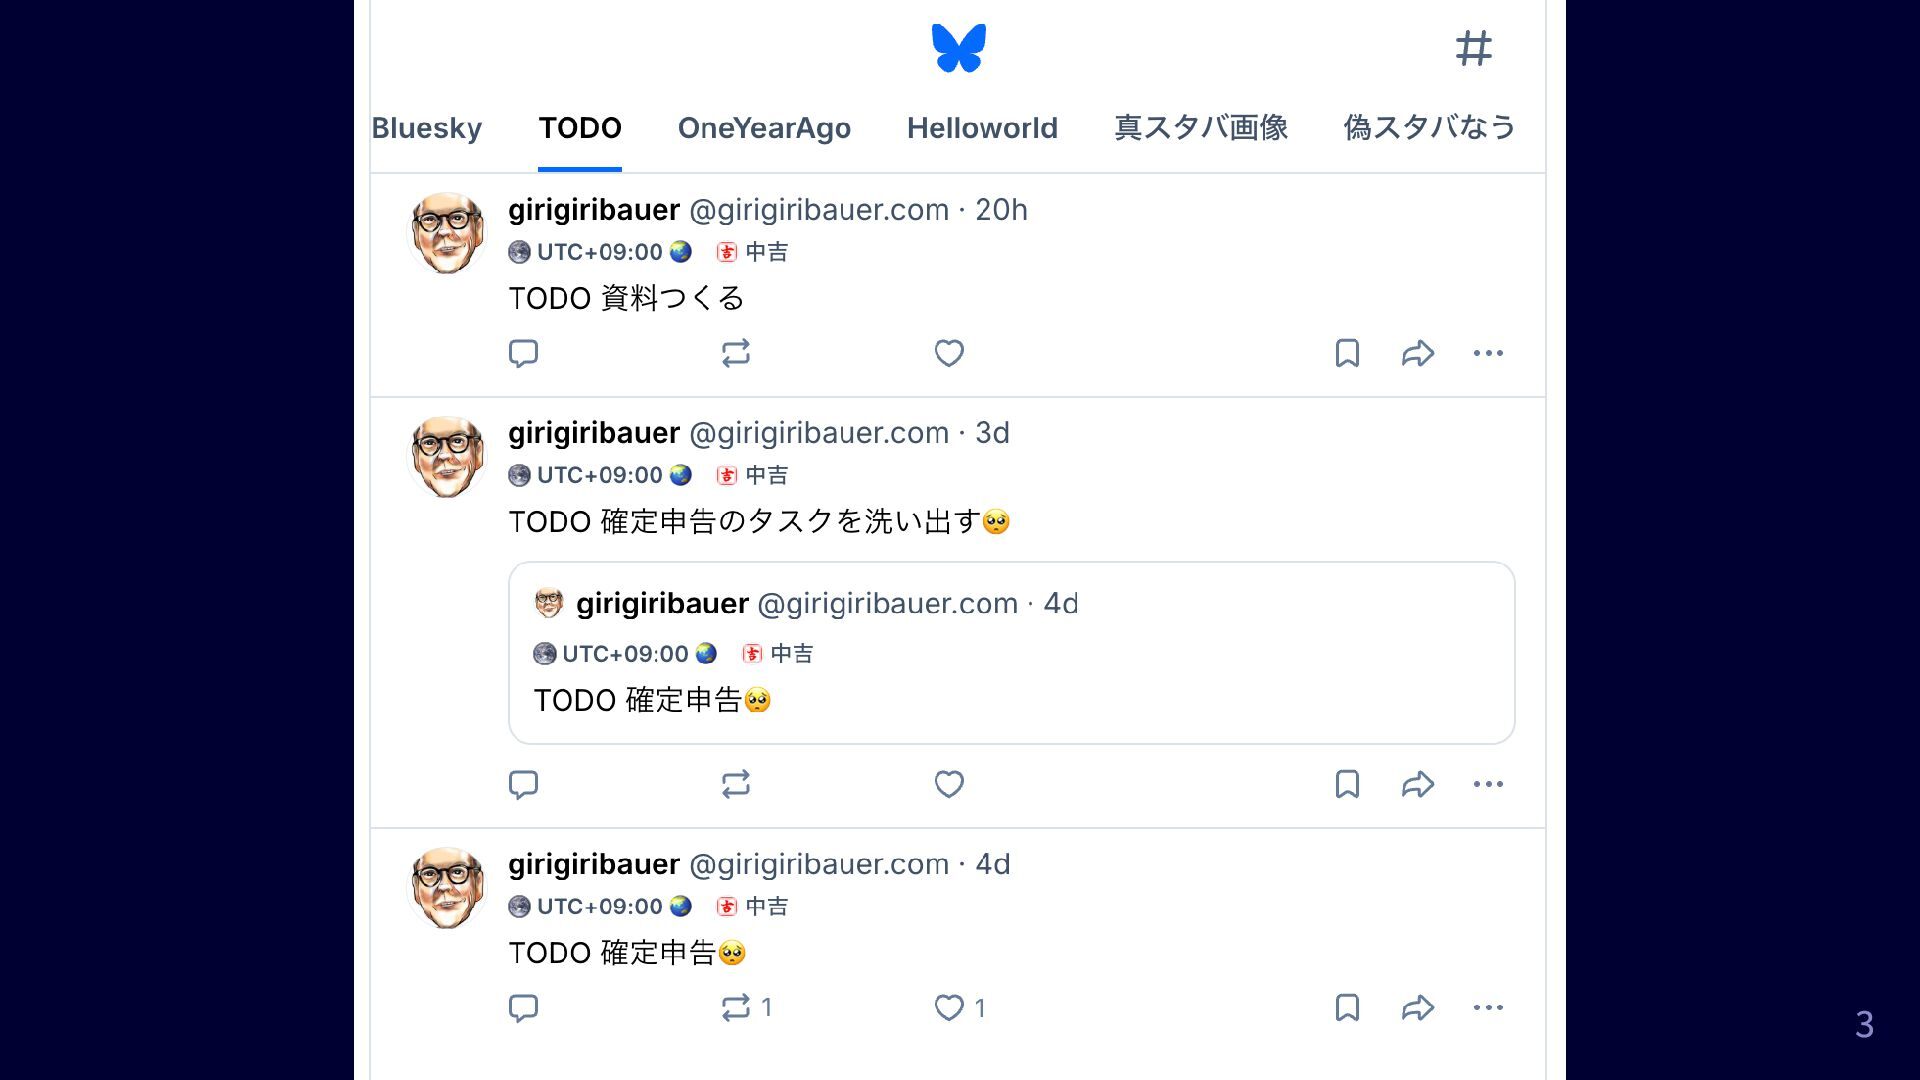Reply to the 資料つくる post
Image resolution: width=1920 pixels, height=1080 pixels.
pos(523,353)
